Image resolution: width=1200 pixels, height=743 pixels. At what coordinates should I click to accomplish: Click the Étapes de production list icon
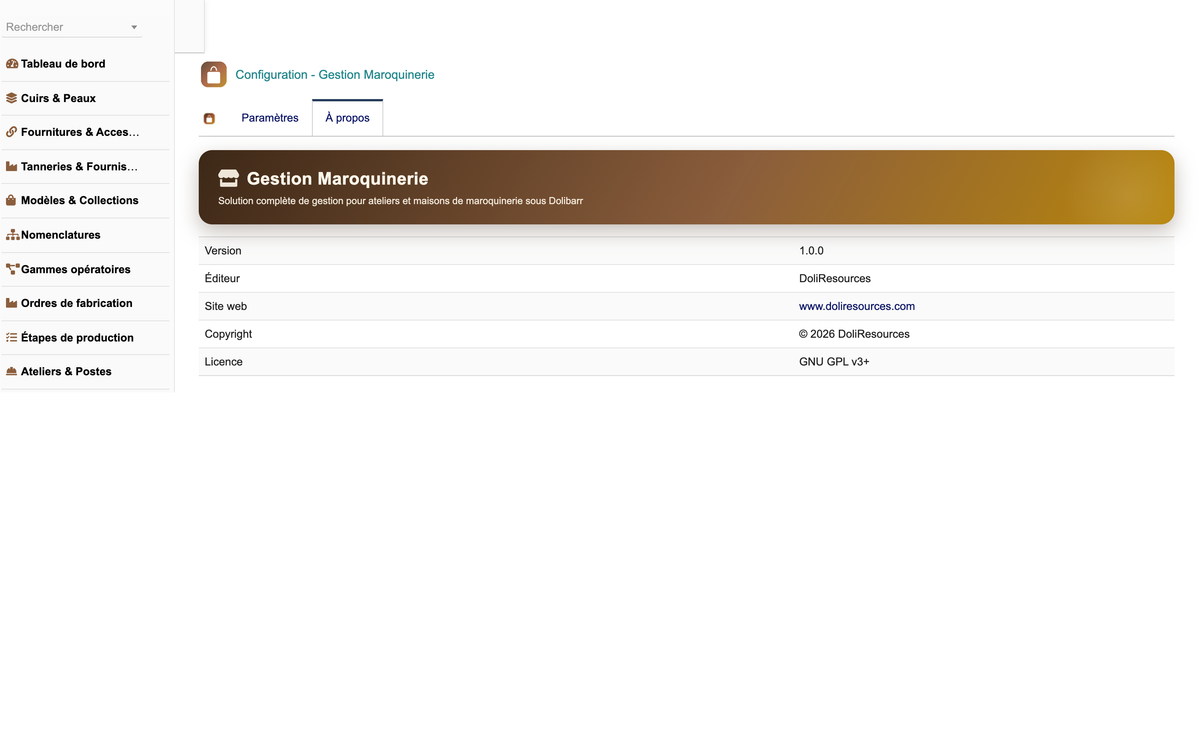(12, 337)
